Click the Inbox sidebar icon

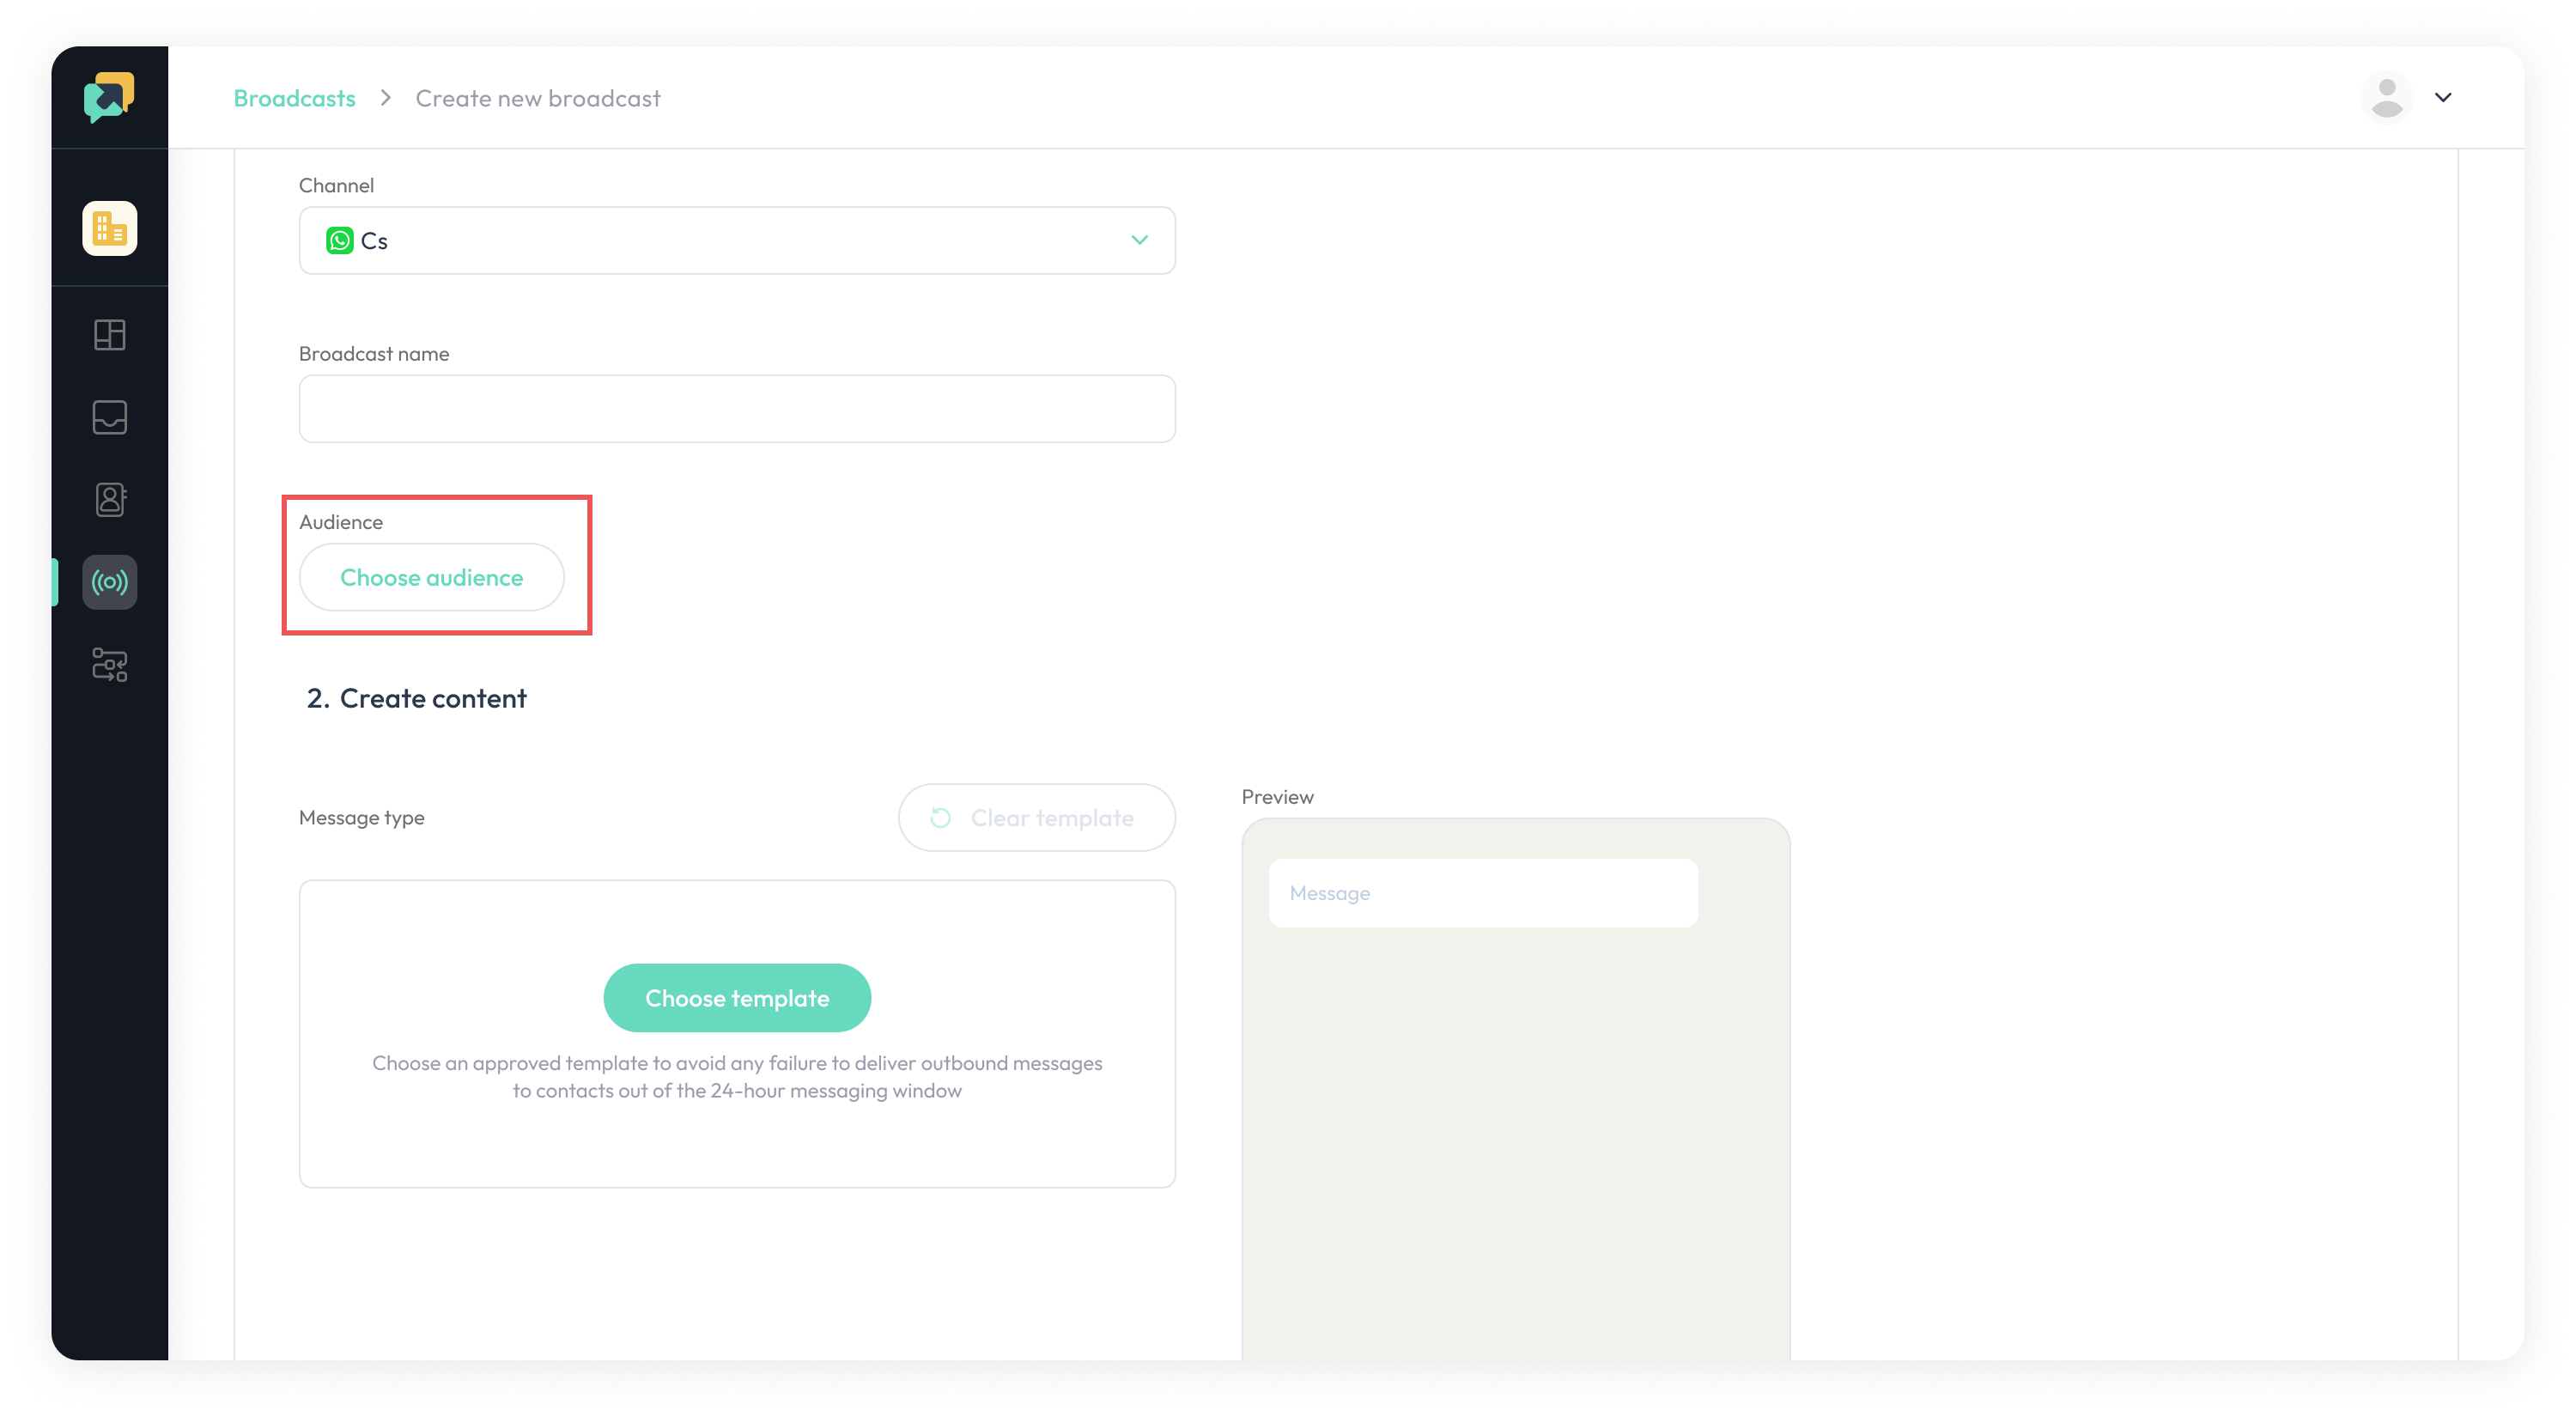pyautogui.click(x=108, y=417)
